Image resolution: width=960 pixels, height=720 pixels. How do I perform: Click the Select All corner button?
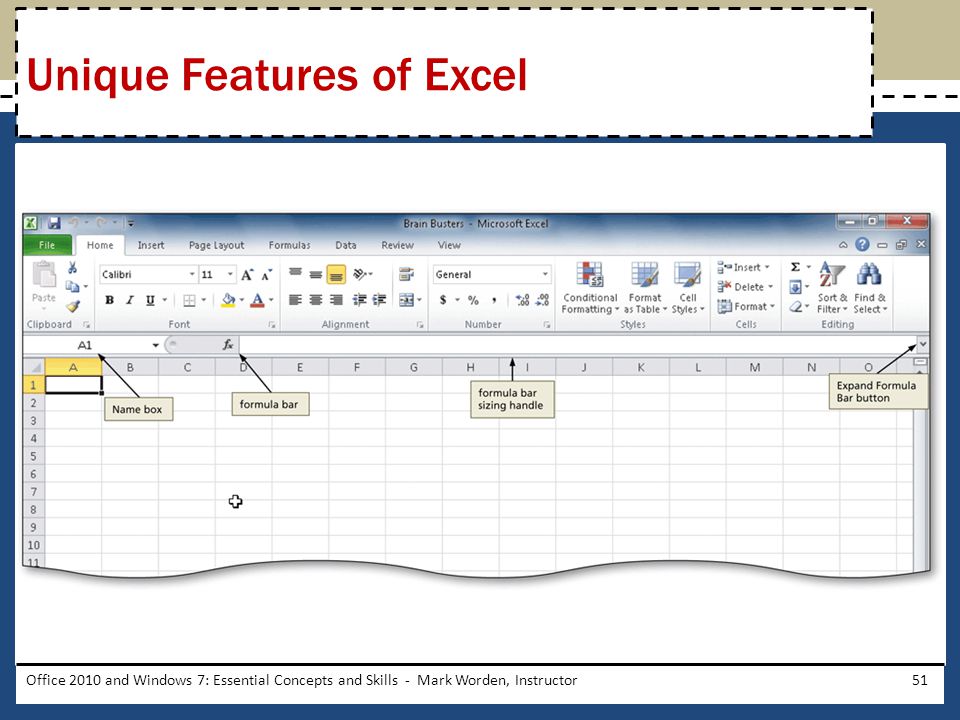pos(34,367)
